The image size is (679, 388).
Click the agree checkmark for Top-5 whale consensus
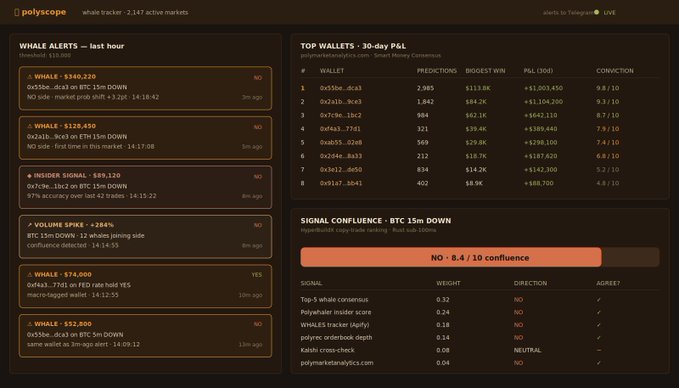[599, 300]
